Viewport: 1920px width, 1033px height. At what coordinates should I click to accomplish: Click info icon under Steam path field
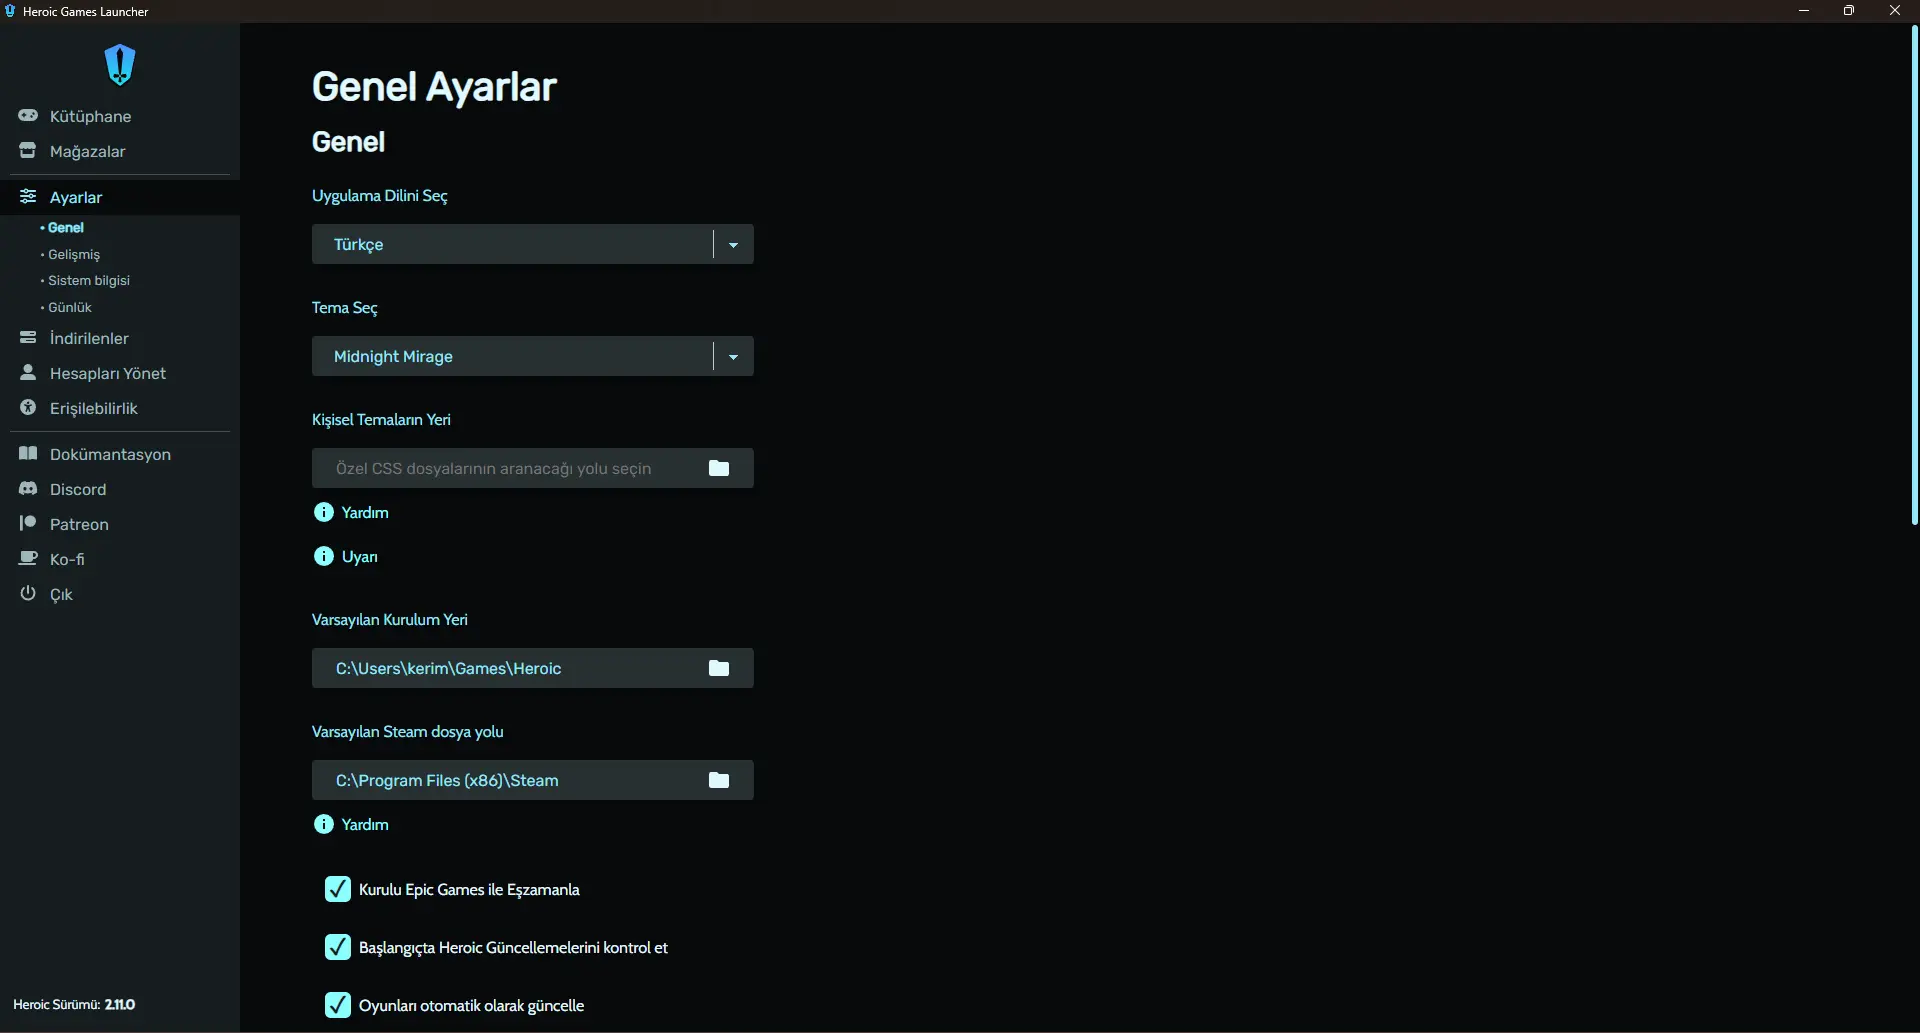click(x=324, y=824)
